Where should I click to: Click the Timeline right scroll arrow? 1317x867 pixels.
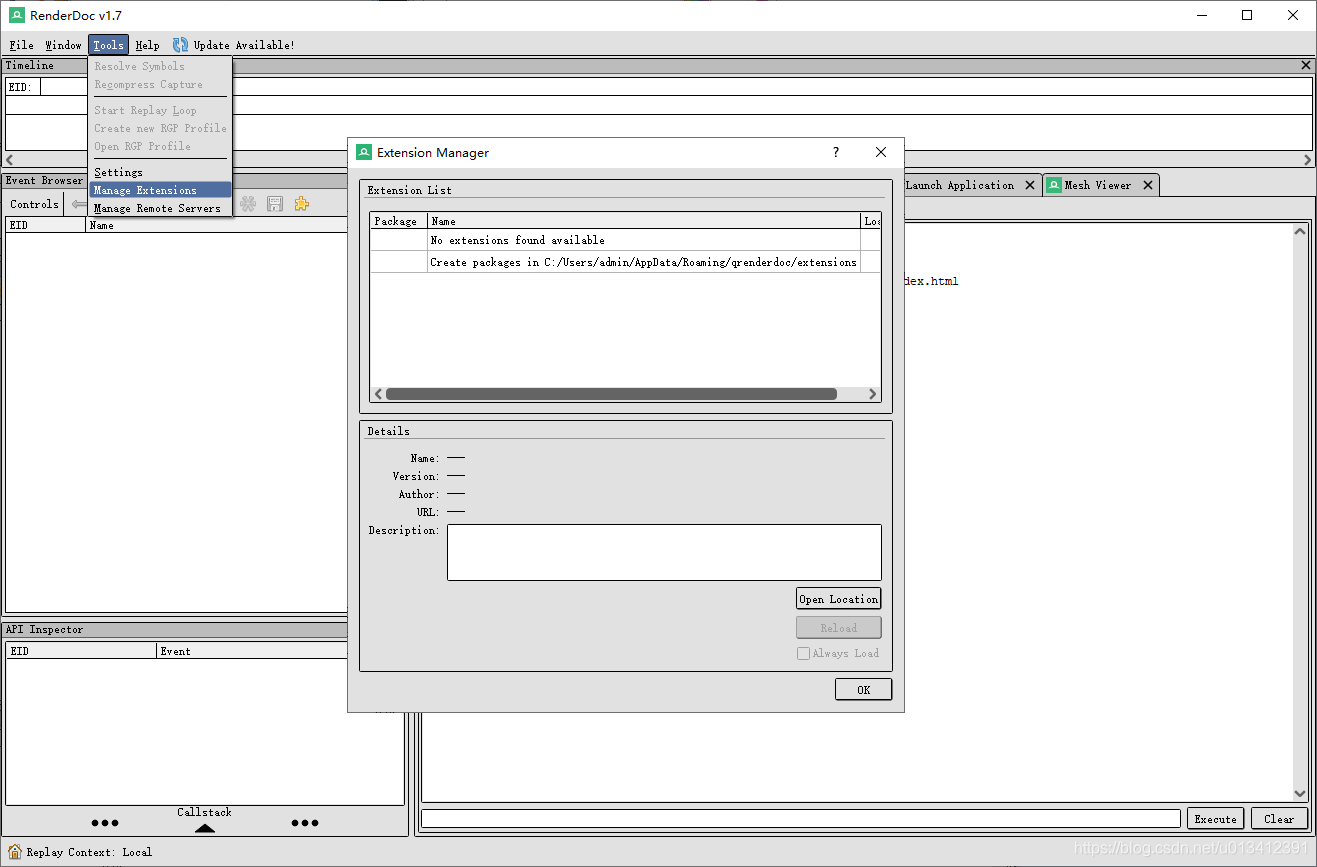pos(1307,160)
